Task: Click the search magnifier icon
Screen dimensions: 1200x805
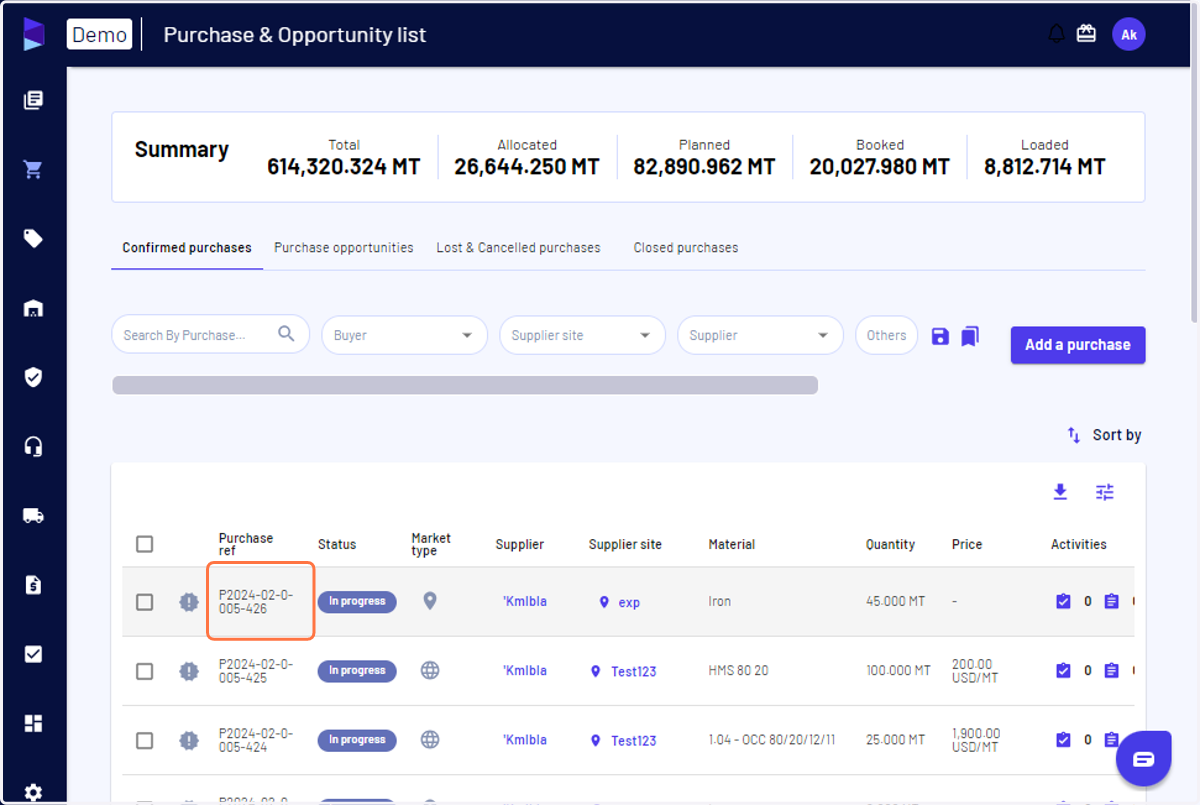Action: (286, 334)
